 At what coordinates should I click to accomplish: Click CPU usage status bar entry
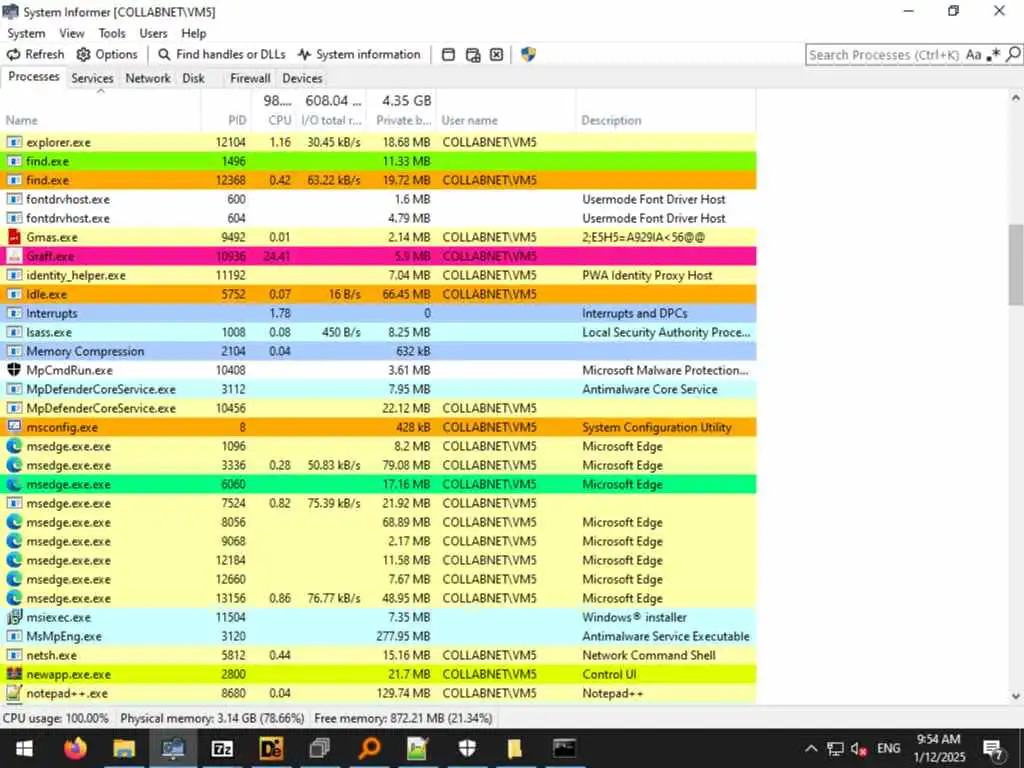56,718
